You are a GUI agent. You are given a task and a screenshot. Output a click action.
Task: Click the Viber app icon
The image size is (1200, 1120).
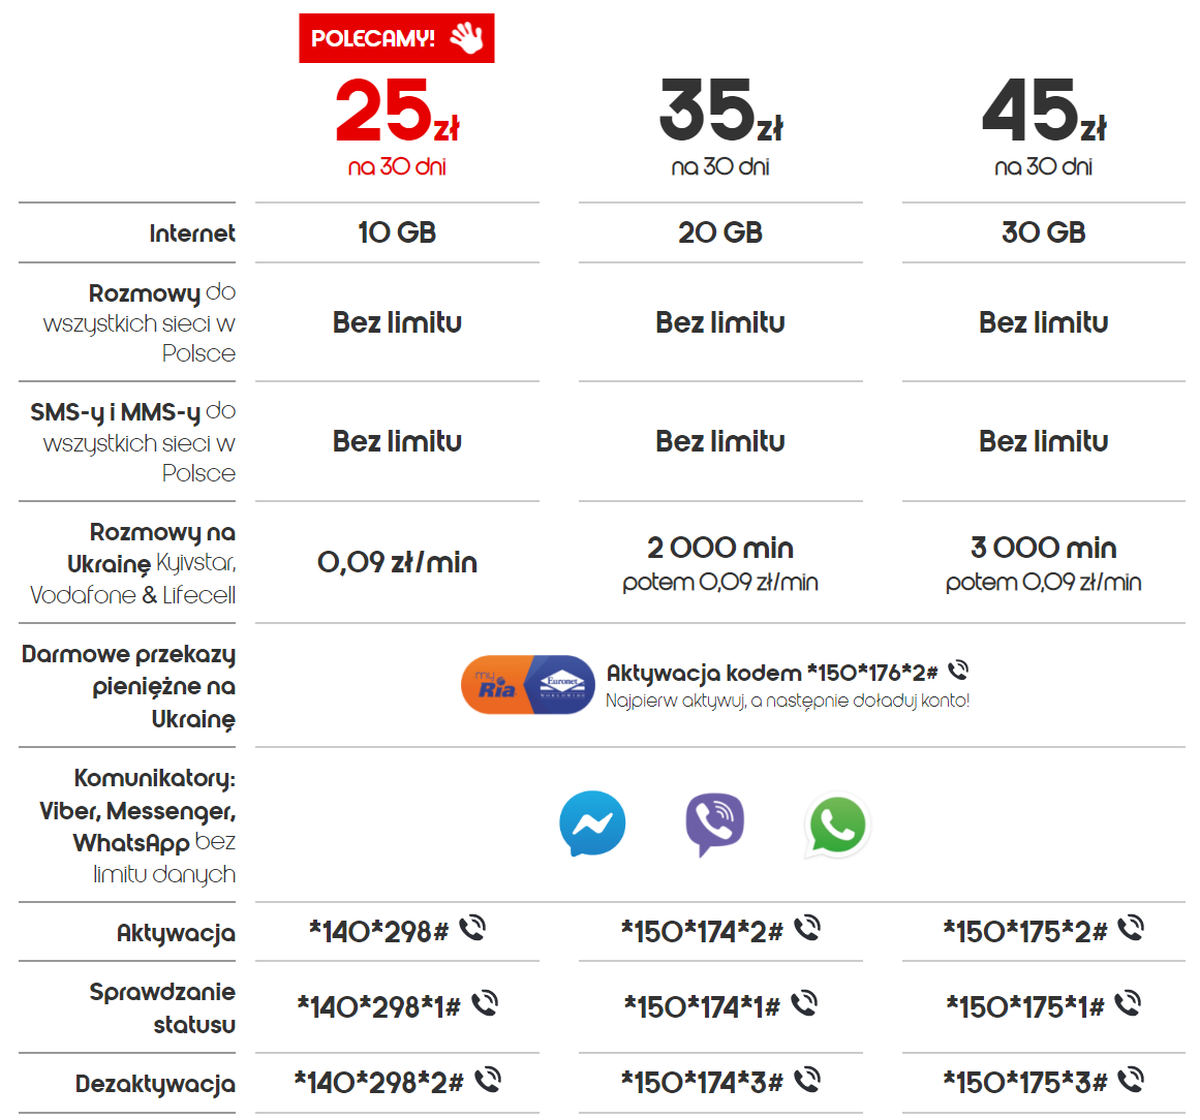pos(715,824)
